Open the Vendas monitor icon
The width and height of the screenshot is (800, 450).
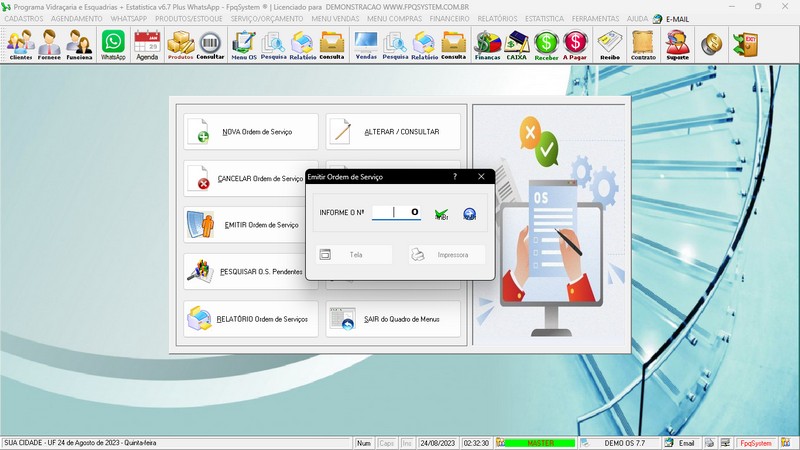click(x=366, y=45)
